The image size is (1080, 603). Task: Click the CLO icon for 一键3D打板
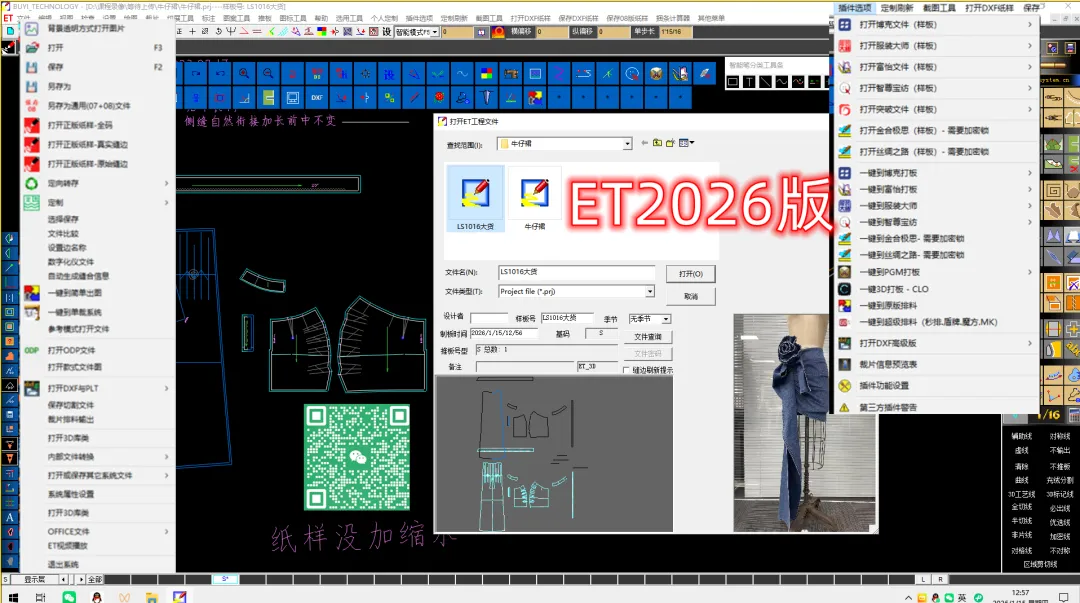[844, 289]
